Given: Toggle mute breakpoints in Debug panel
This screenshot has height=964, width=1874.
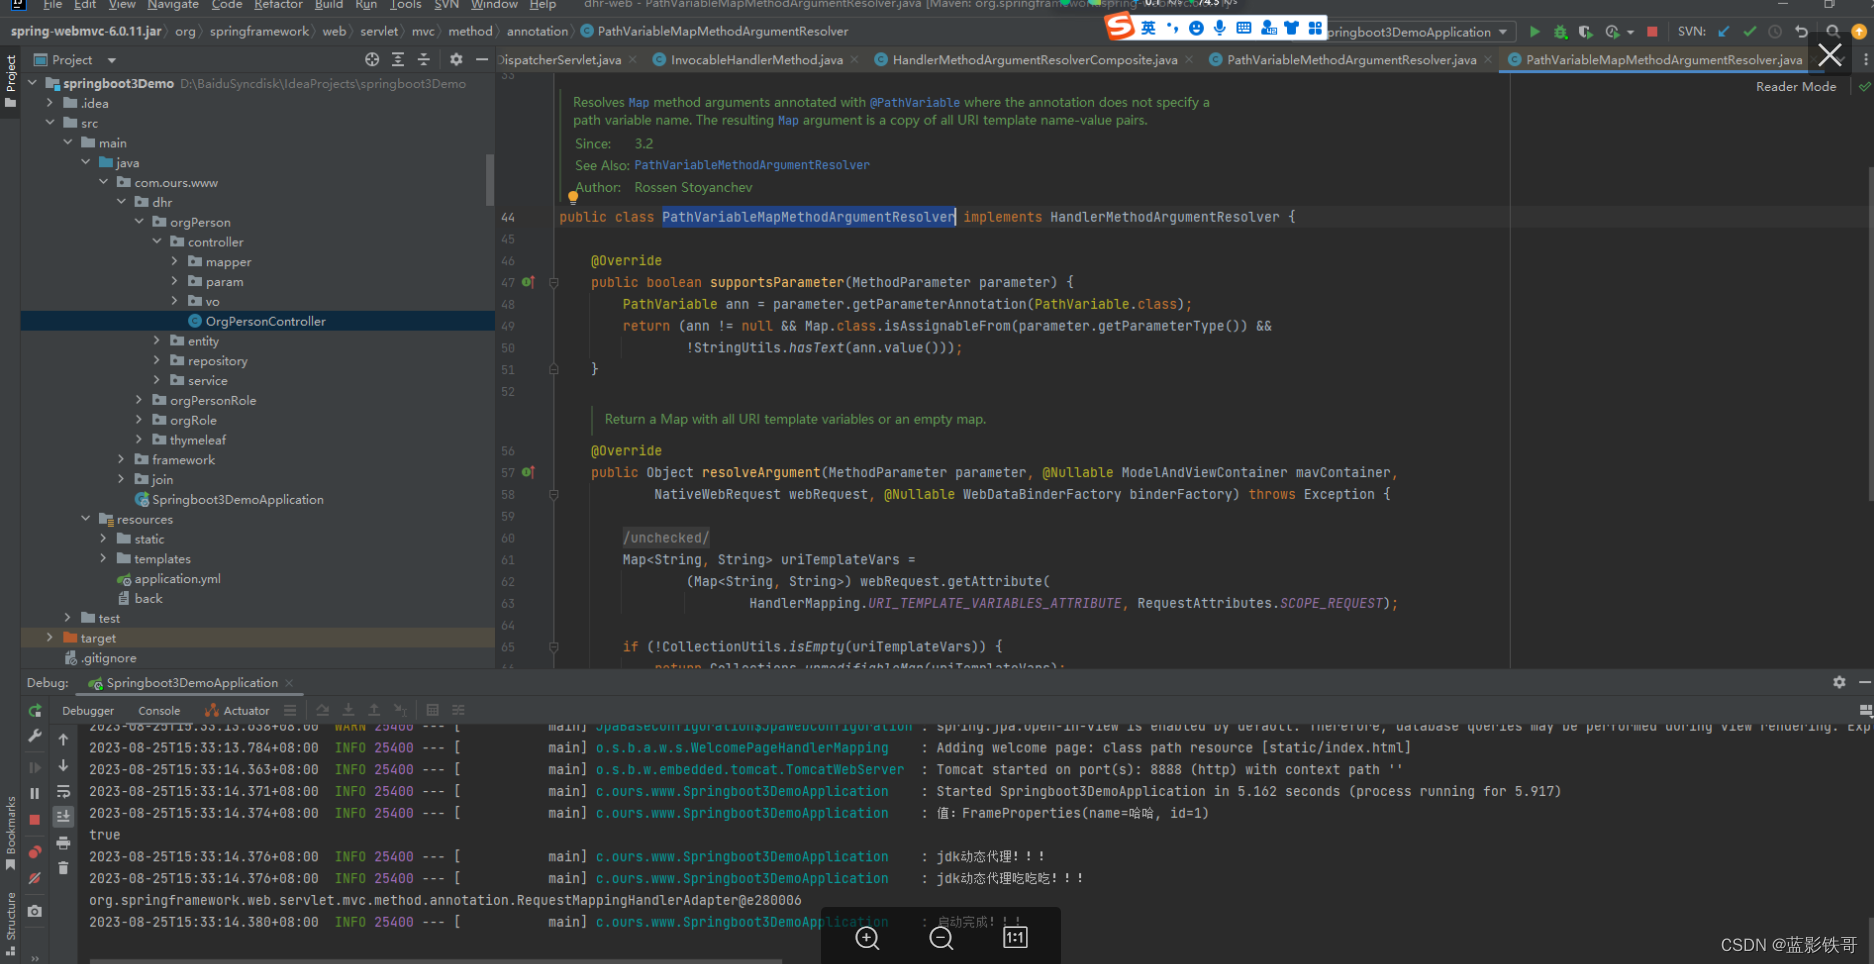Looking at the screenshot, I should coord(35,878).
